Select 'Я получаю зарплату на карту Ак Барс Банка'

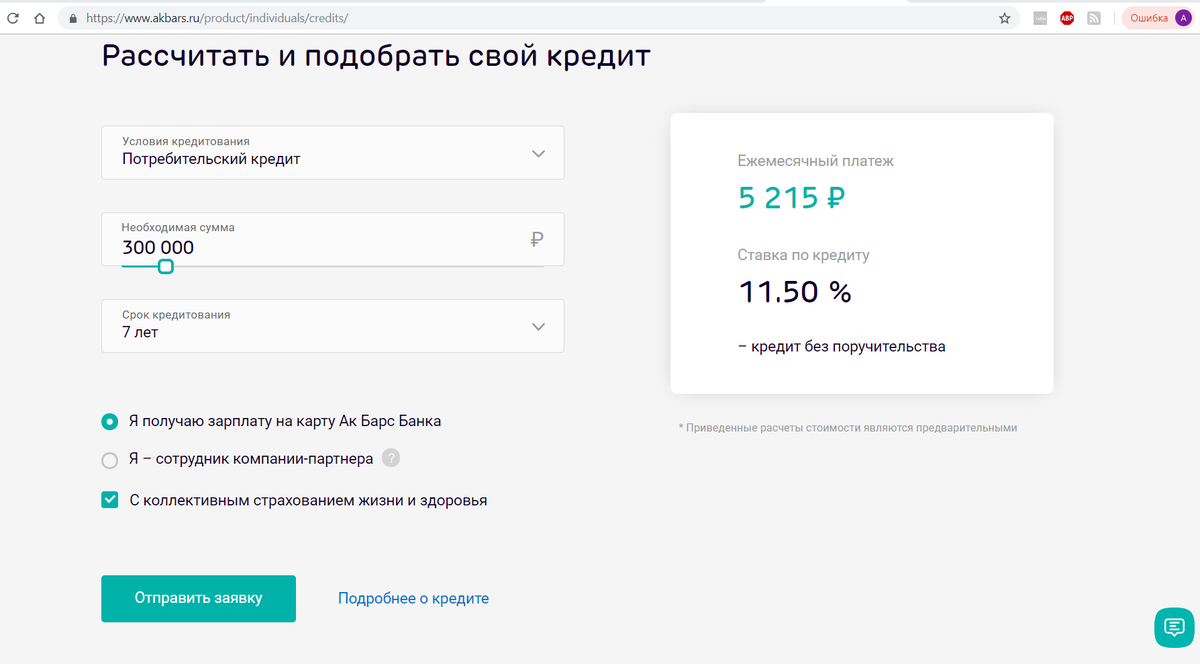(x=109, y=421)
